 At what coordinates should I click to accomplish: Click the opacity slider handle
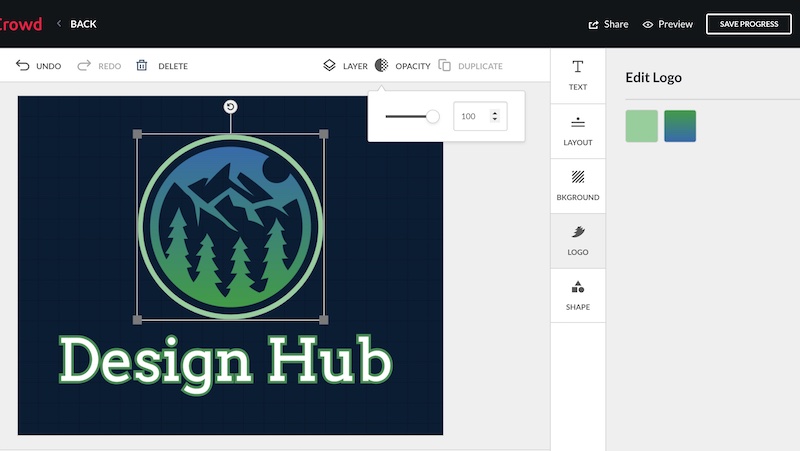click(x=432, y=117)
